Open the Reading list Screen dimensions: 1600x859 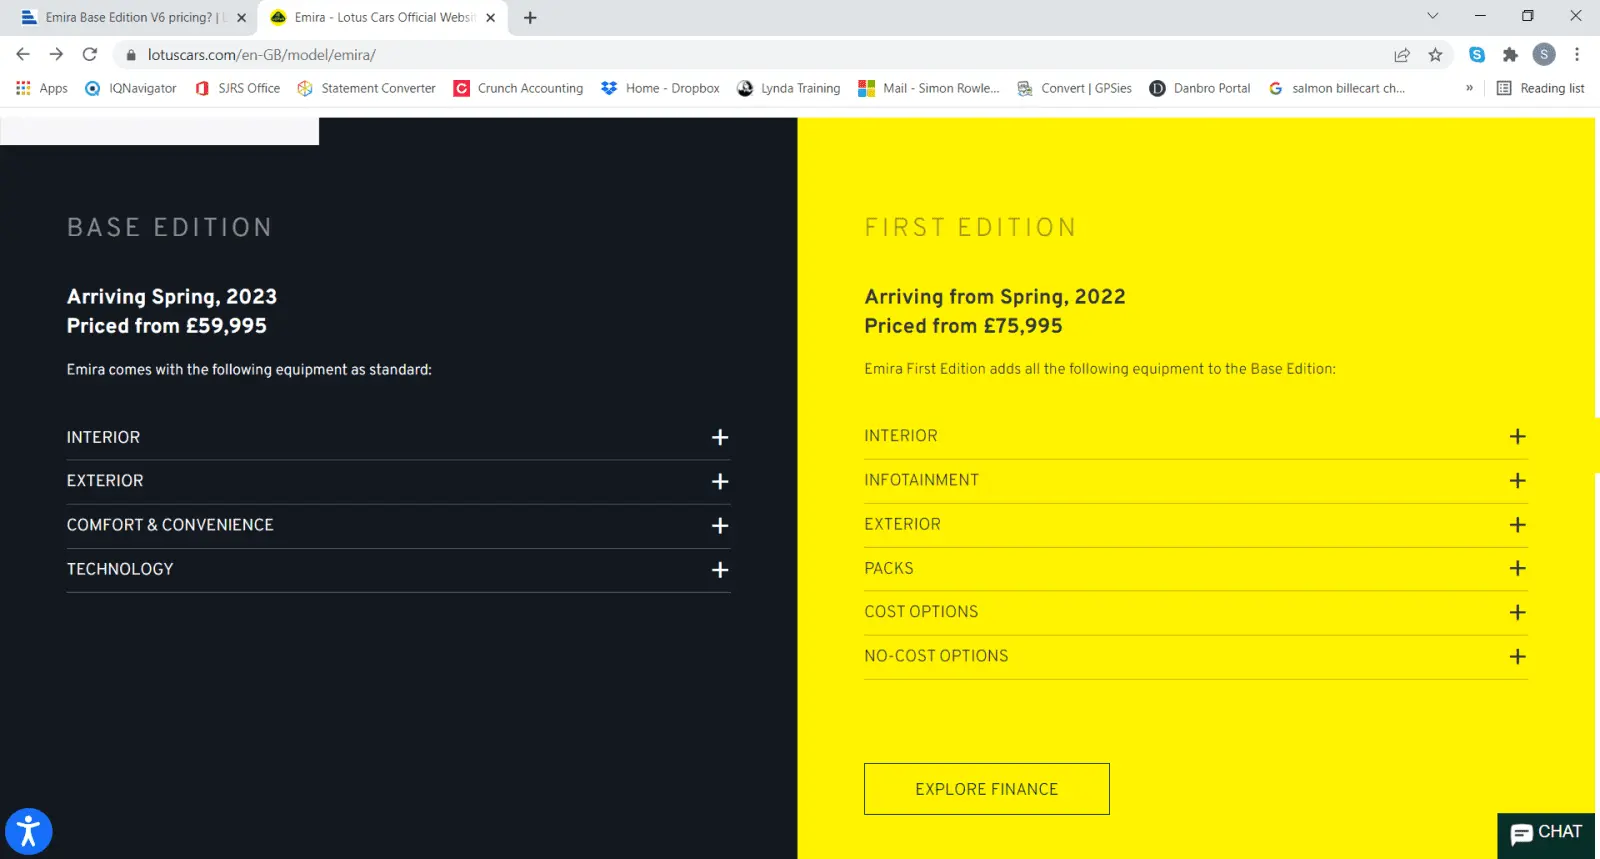click(x=1540, y=88)
